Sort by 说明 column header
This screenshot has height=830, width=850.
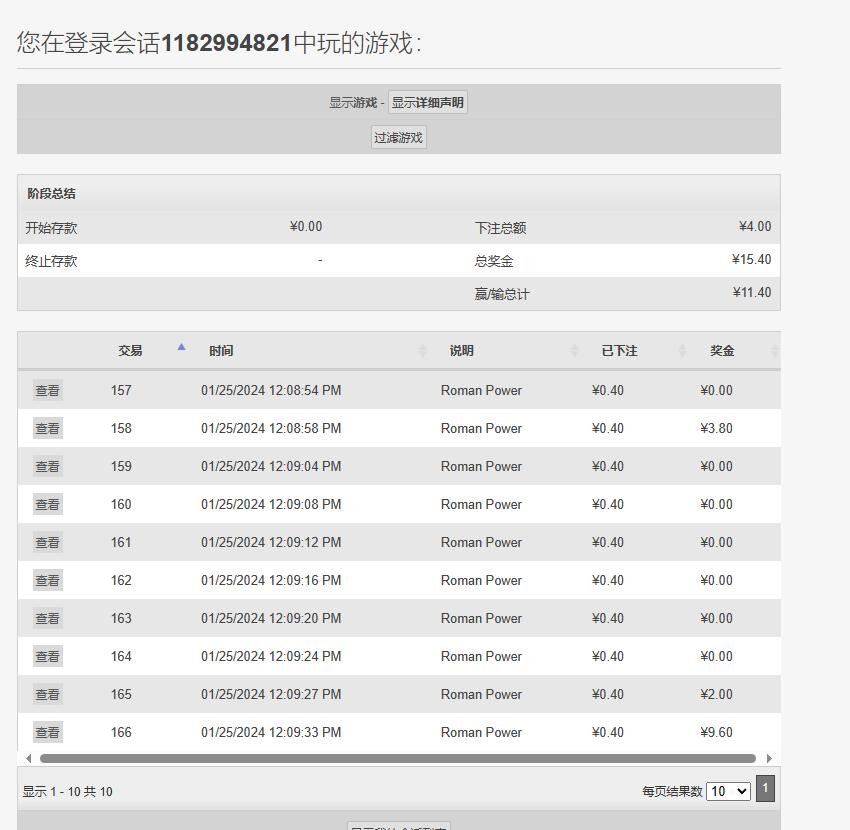(x=461, y=351)
